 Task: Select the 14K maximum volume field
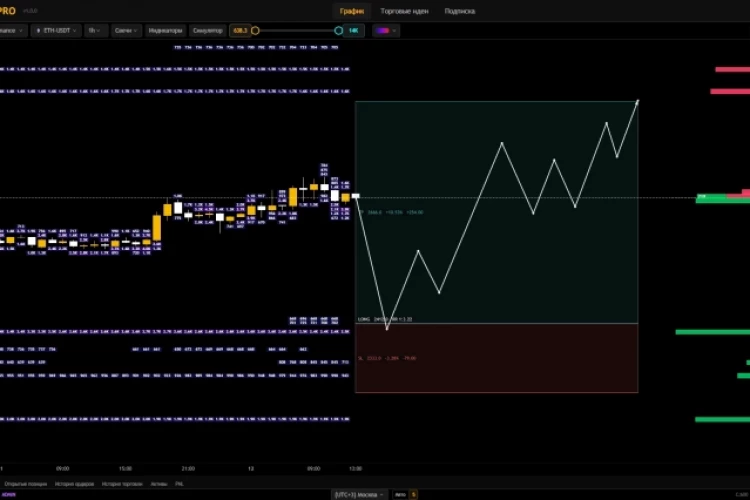(353, 31)
